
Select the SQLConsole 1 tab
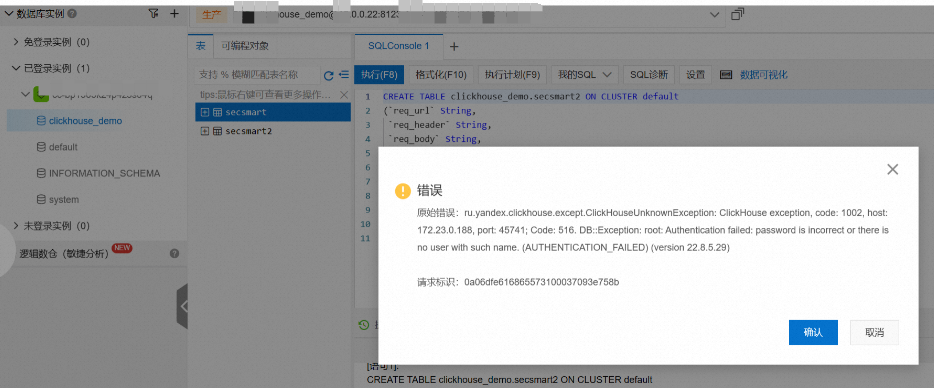tap(398, 46)
